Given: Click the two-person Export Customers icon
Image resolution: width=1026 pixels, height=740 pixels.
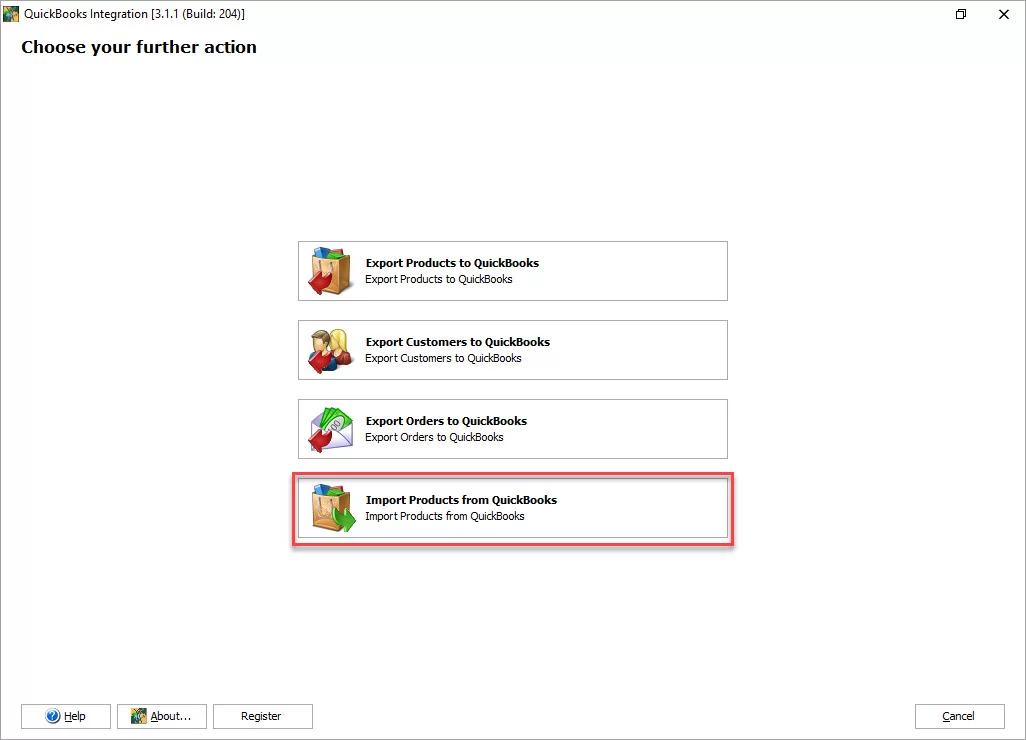Looking at the screenshot, I should coord(330,350).
